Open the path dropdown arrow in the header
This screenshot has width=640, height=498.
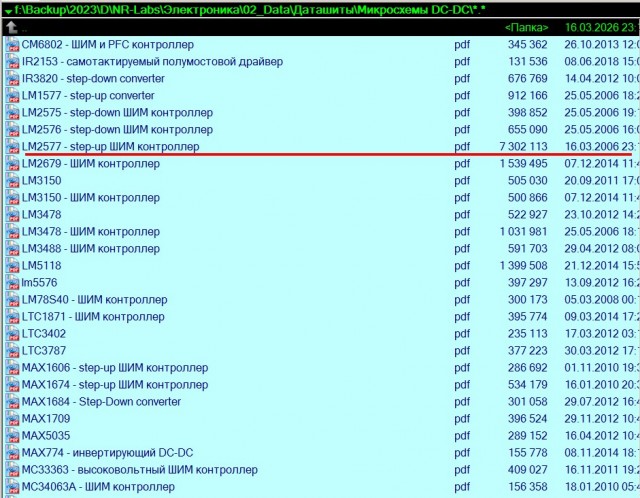pyautogui.click(x=8, y=11)
